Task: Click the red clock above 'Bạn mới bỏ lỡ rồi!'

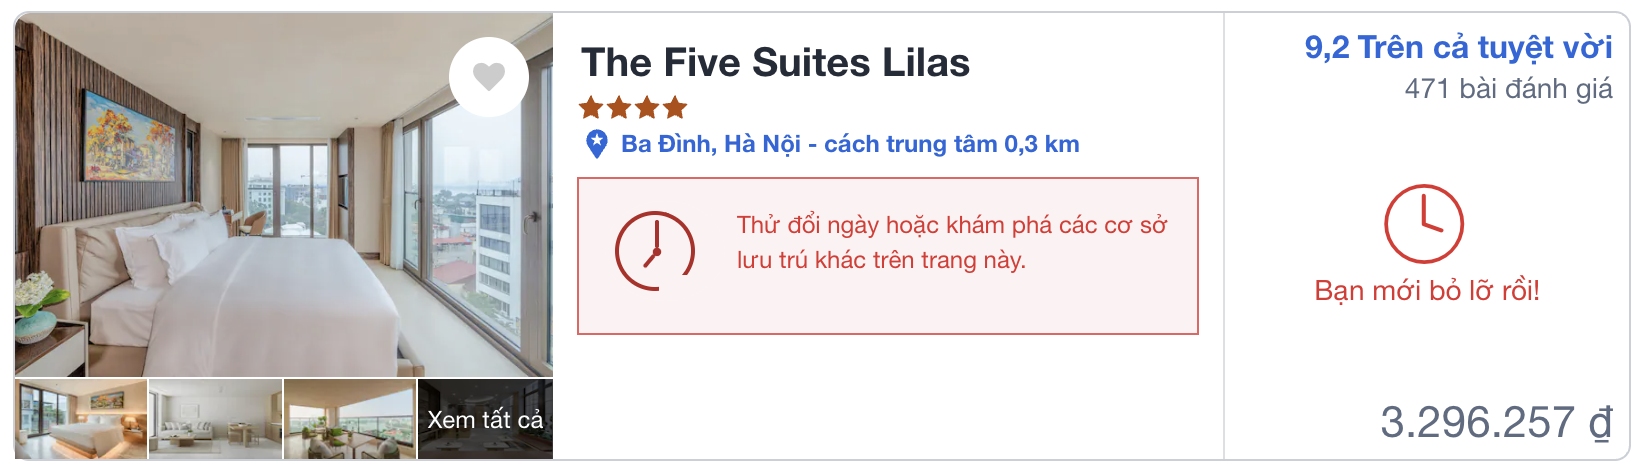Action: pyautogui.click(x=1423, y=224)
